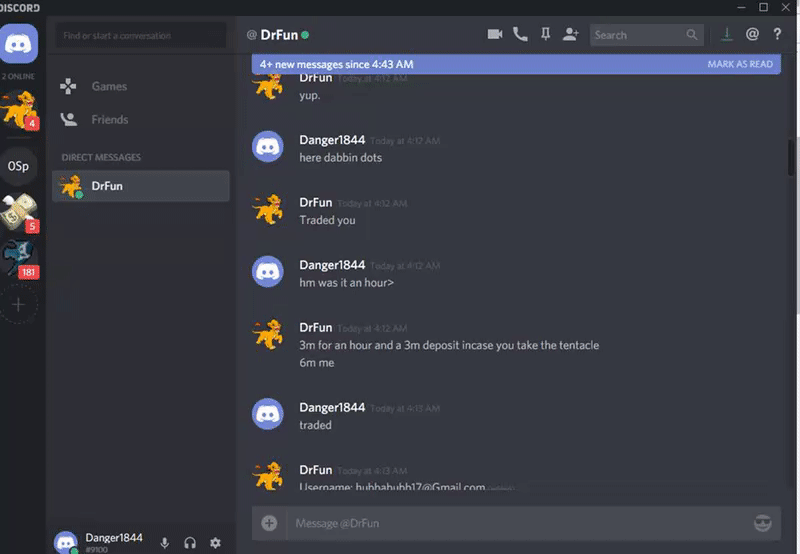Viewport: 800px width, 554px height.
Task: Click Danger1844's avatar in the user panel
Action: point(66,542)
